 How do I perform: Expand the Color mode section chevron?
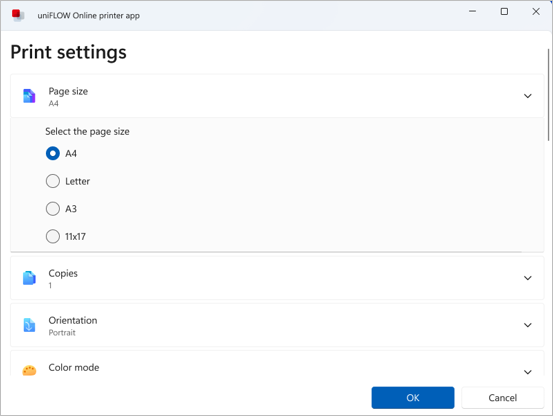point(528,372)
